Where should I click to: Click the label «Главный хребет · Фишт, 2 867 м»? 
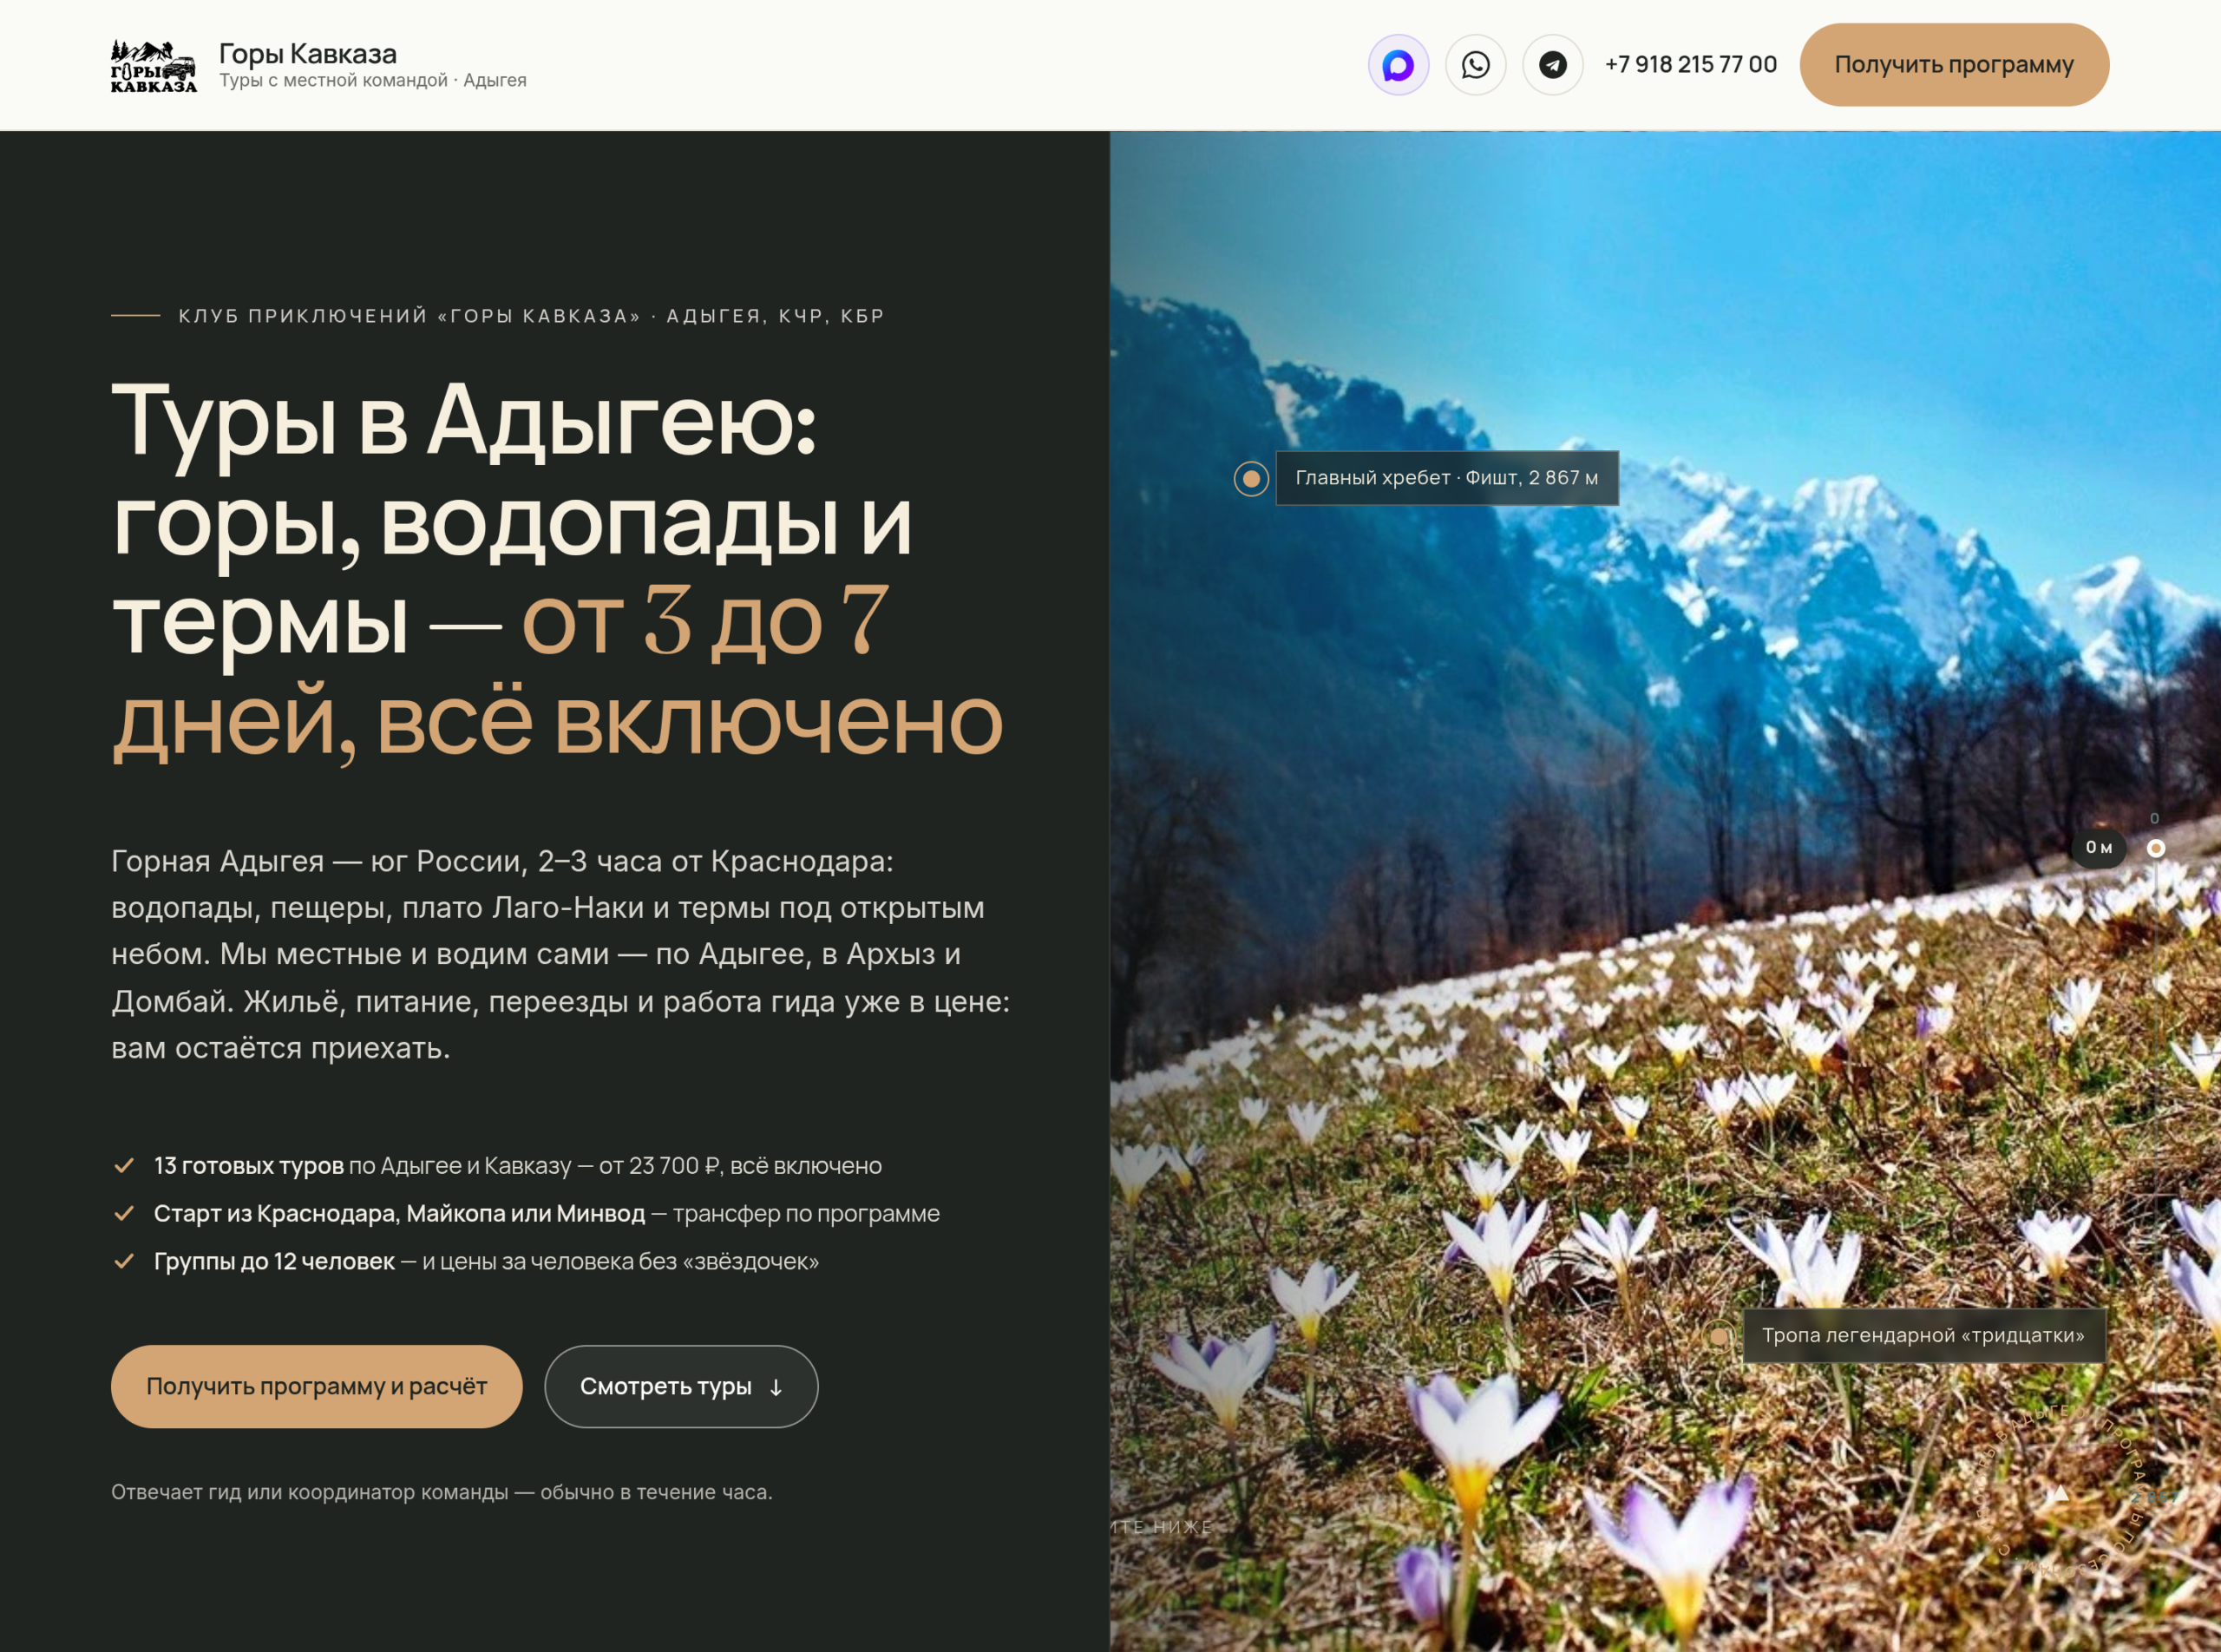pos(1447,478)
